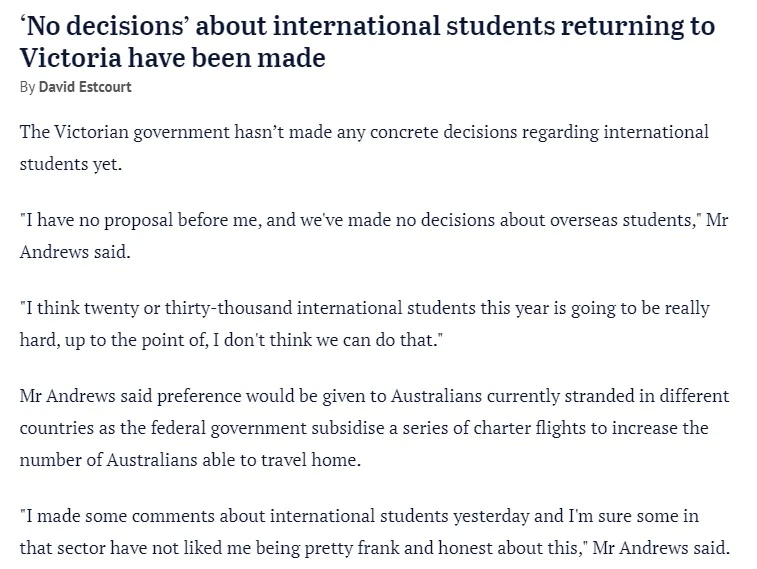
Task: Click the quote beginning 'I think twenty or thirty-thousand'
Action: (364, 324)
